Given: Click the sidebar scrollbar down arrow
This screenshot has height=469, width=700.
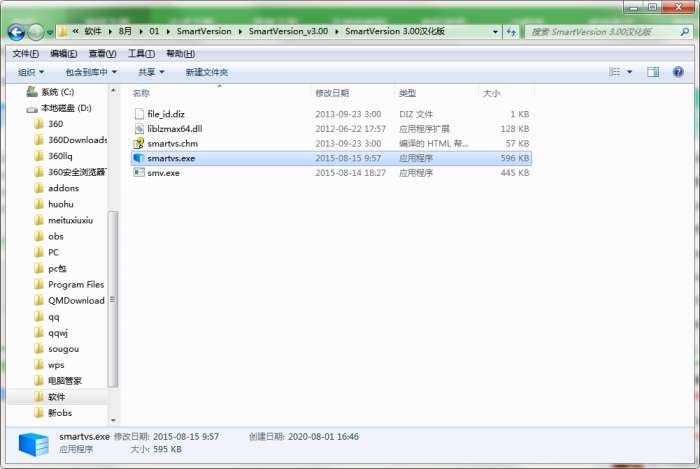Looking at the screenshot, I should (x=113, y=420).
